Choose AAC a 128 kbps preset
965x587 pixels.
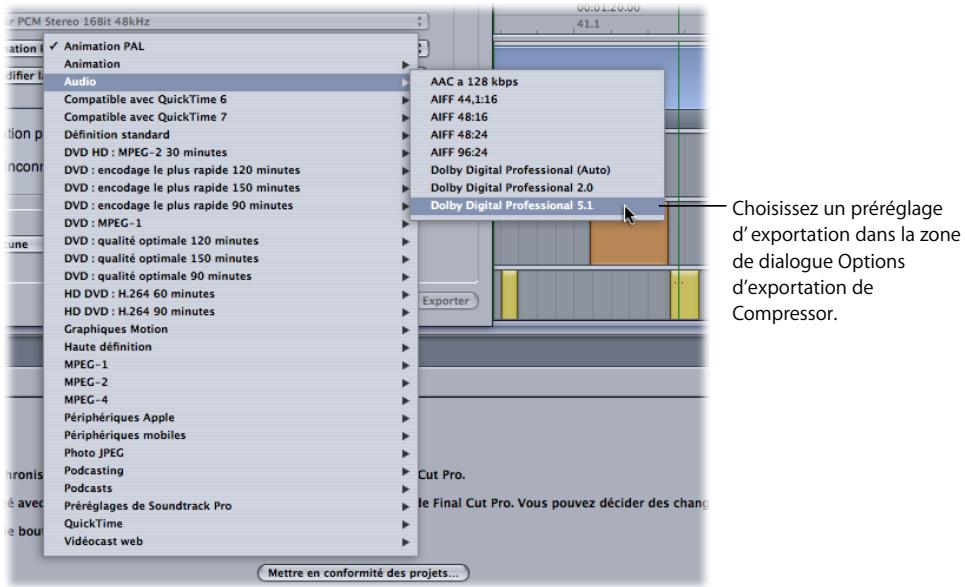pyautogui.click(x=538, y=82)
